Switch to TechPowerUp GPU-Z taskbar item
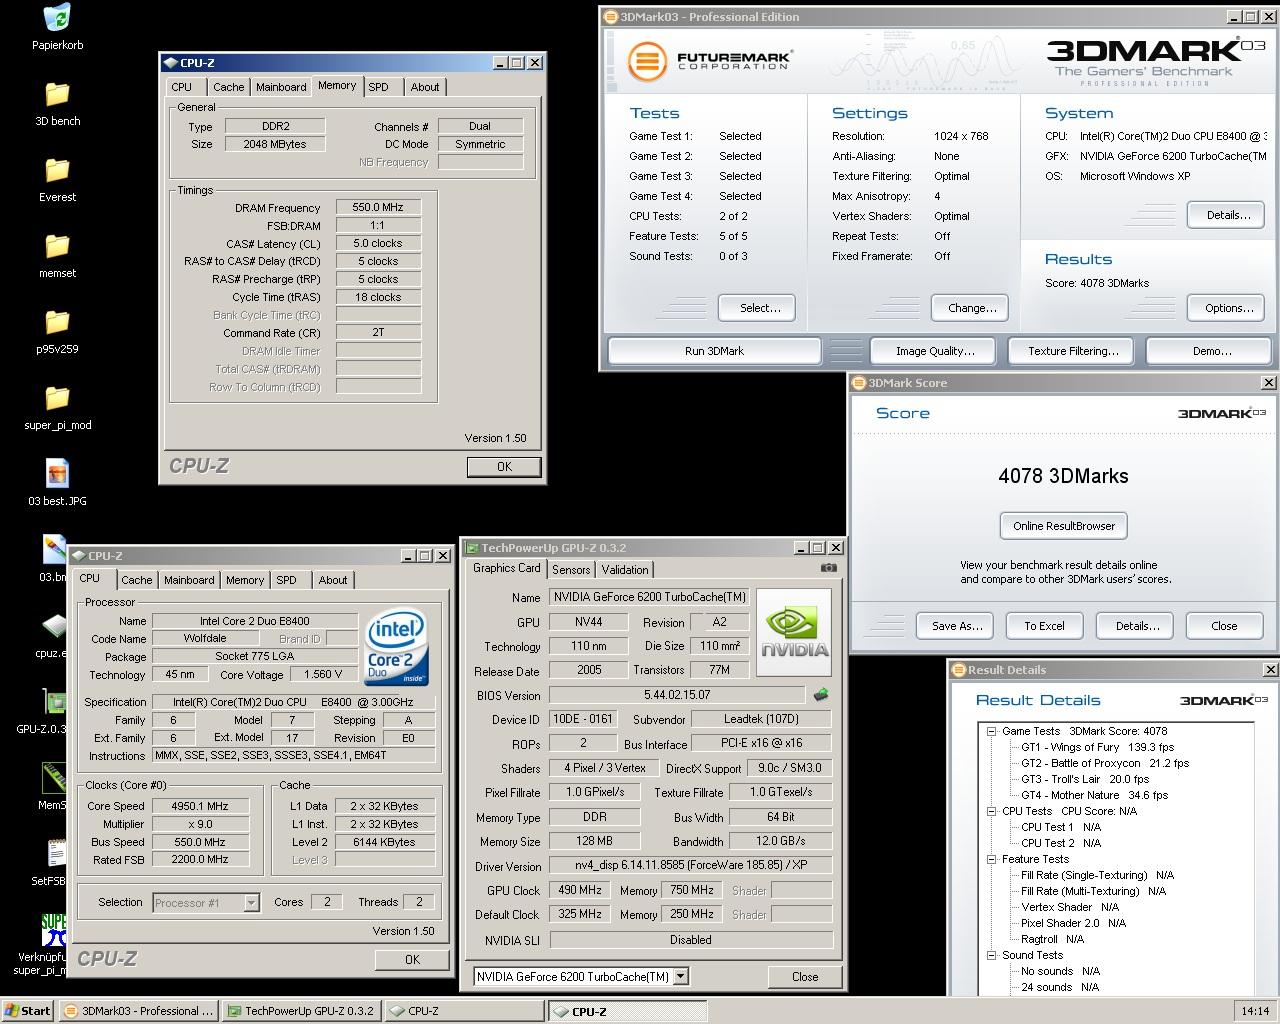 [x=302, y=1011]
